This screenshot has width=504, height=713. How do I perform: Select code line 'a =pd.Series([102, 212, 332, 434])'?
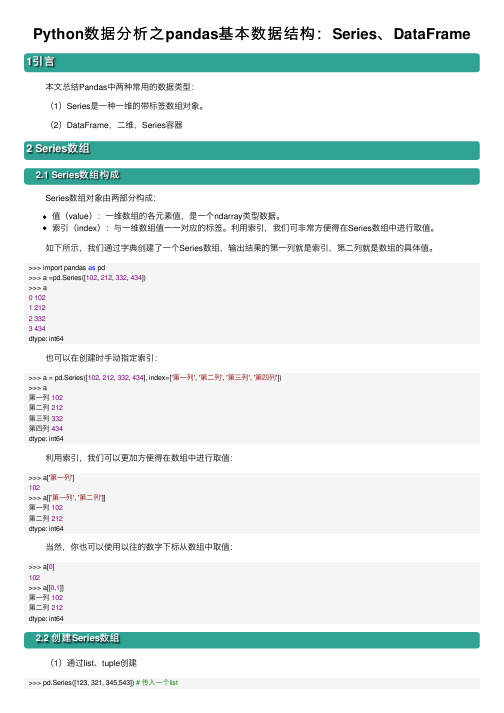[x=87, y=277]
